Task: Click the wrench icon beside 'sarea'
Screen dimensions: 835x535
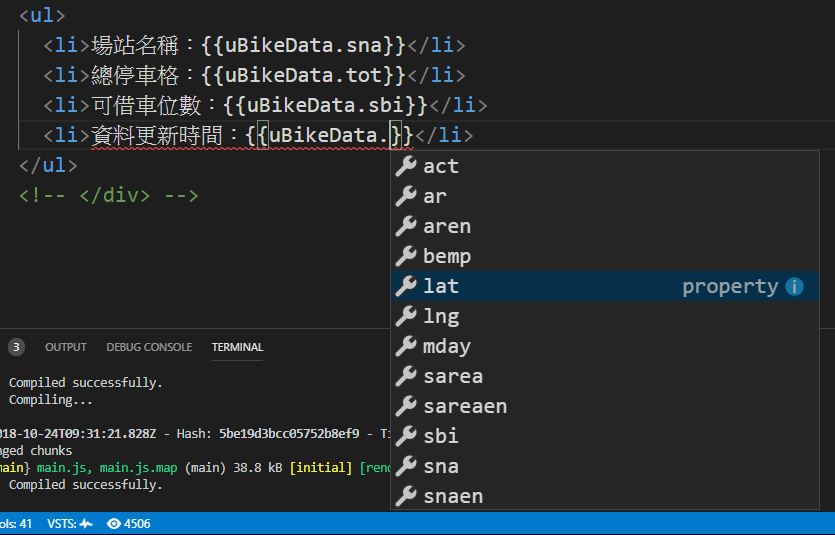Action: coord(406,376)
